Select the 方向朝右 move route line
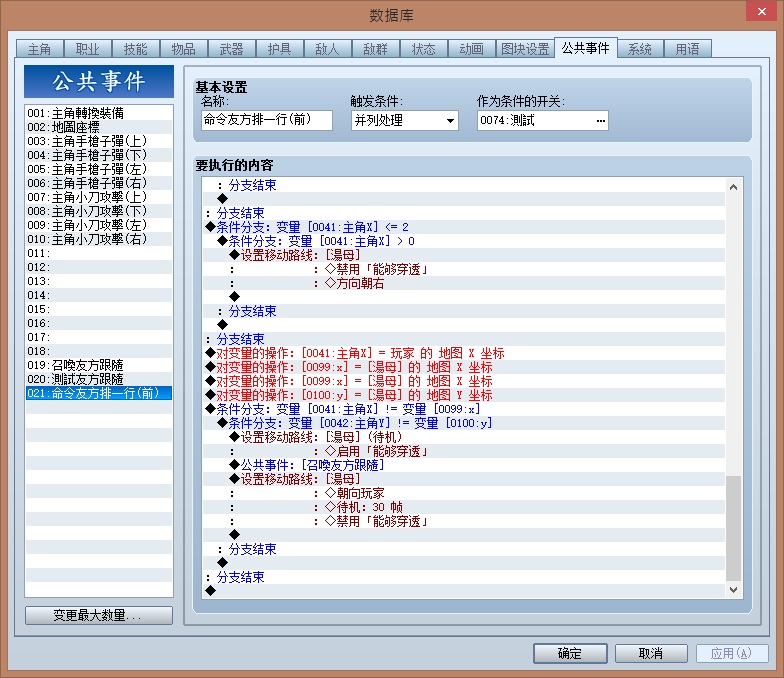784x678 pixels. click(x=464, y=283)
